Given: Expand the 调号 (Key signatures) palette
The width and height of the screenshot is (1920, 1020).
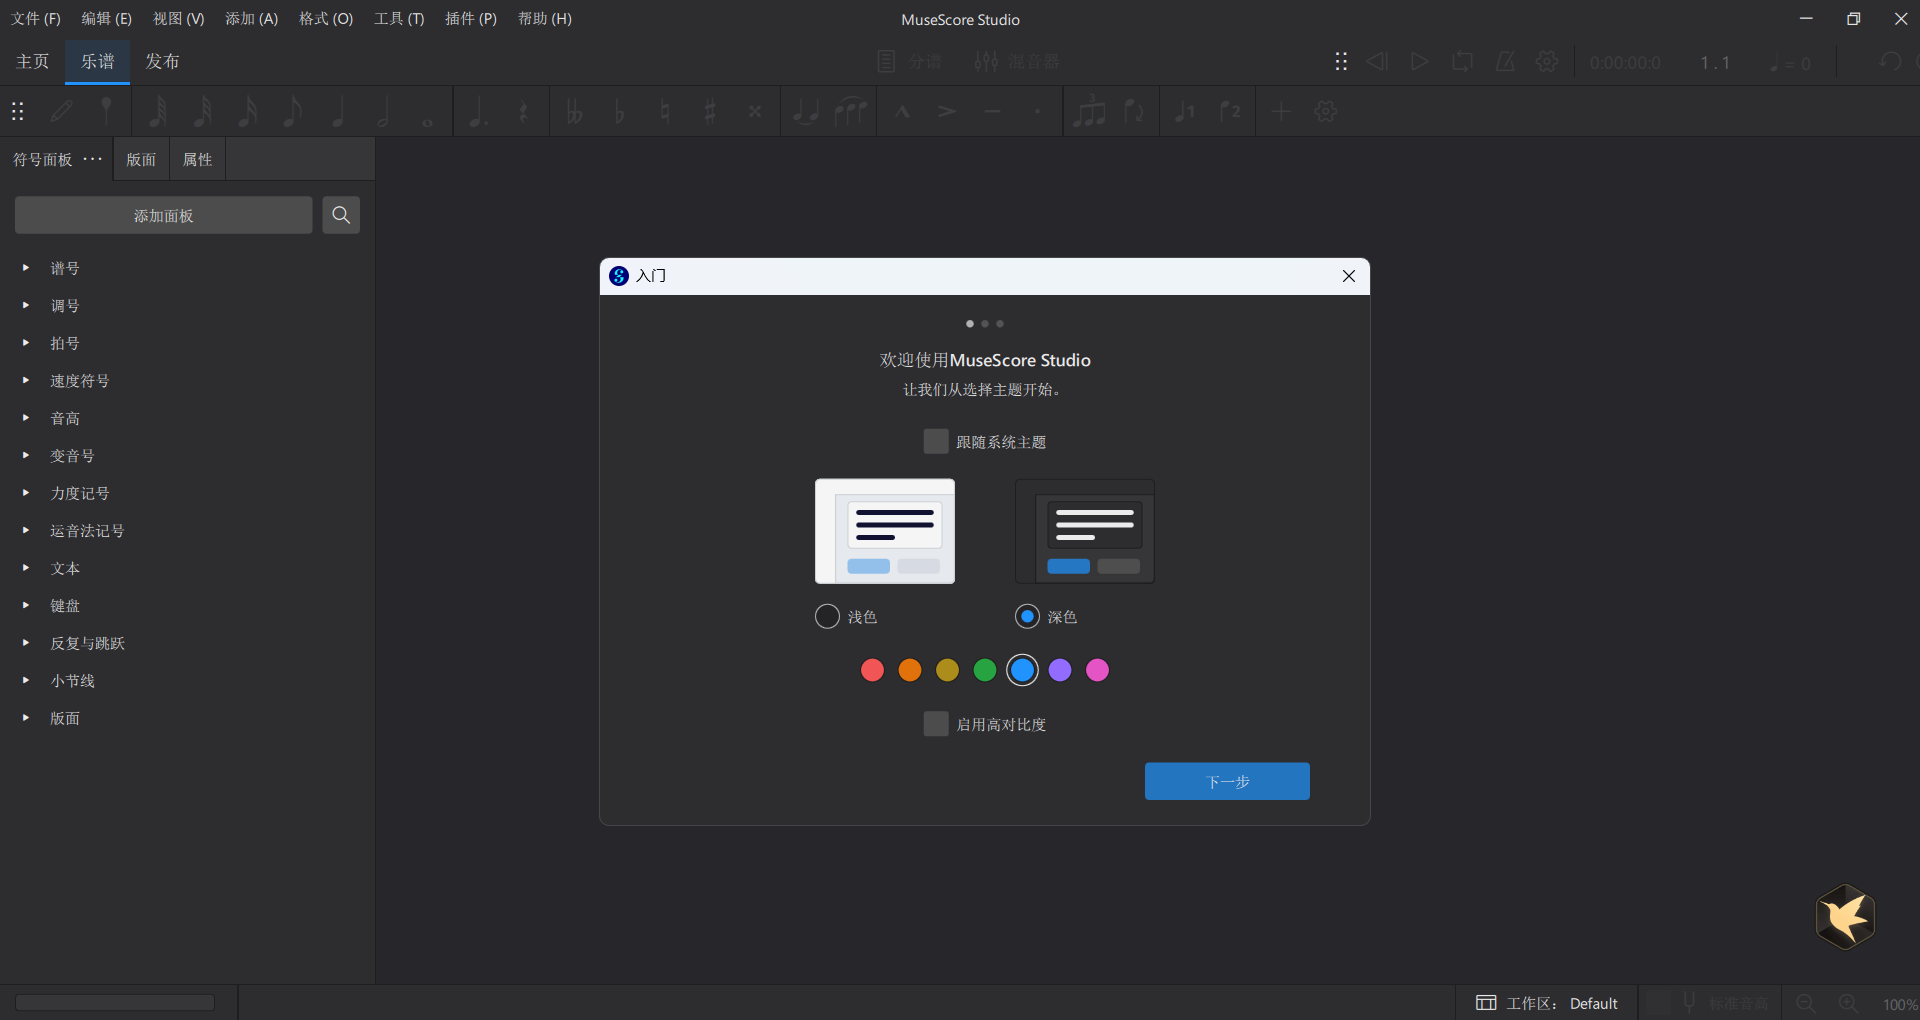Looking at the screenshot, I should (26, 305).
